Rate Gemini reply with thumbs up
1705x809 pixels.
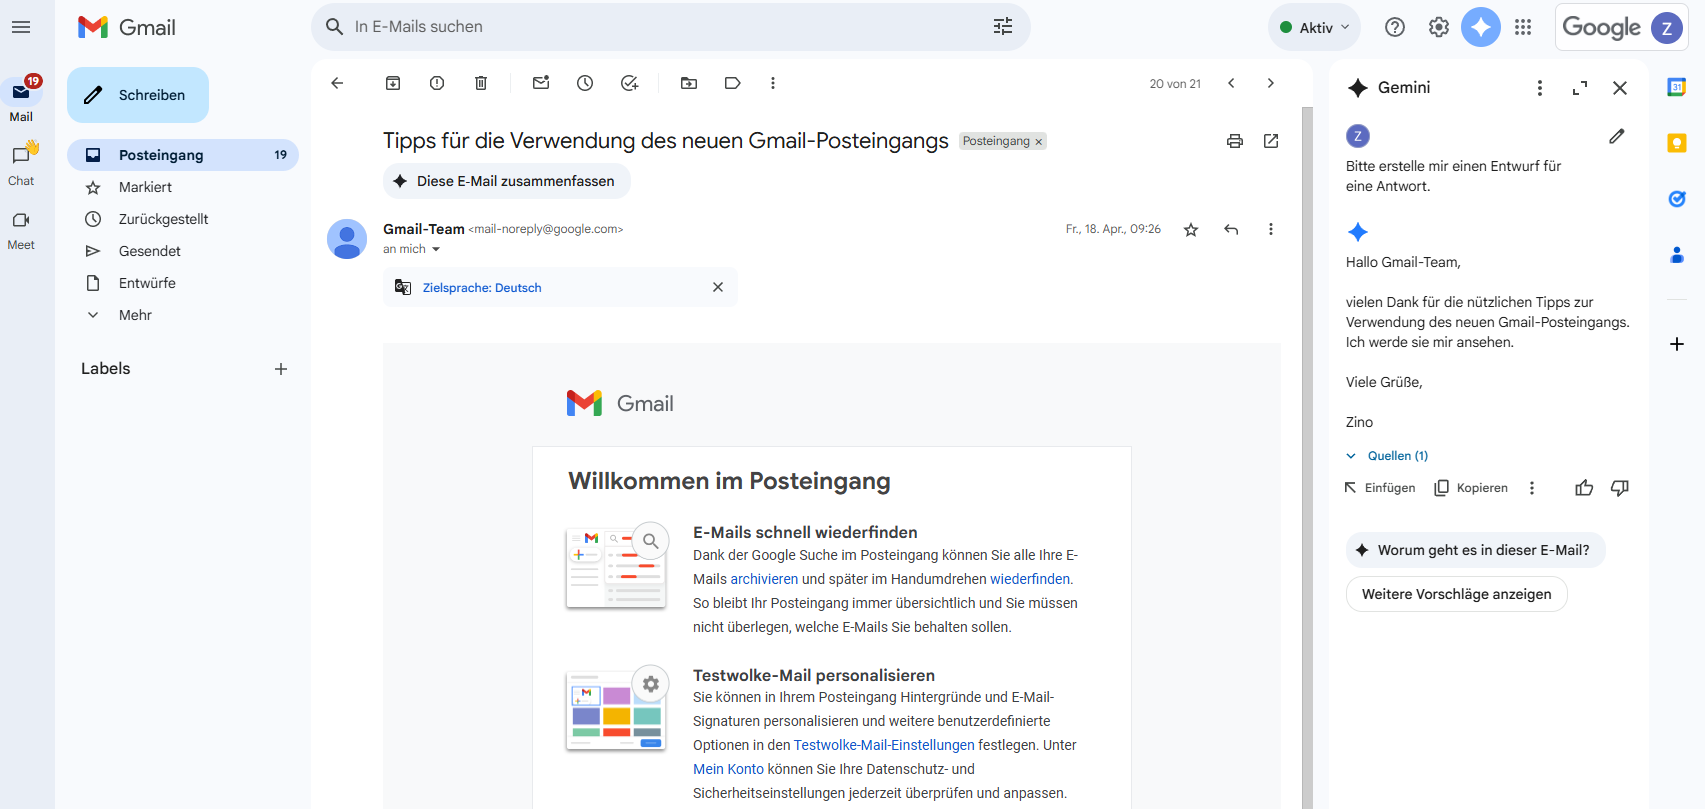click(x=1584, y=488)
